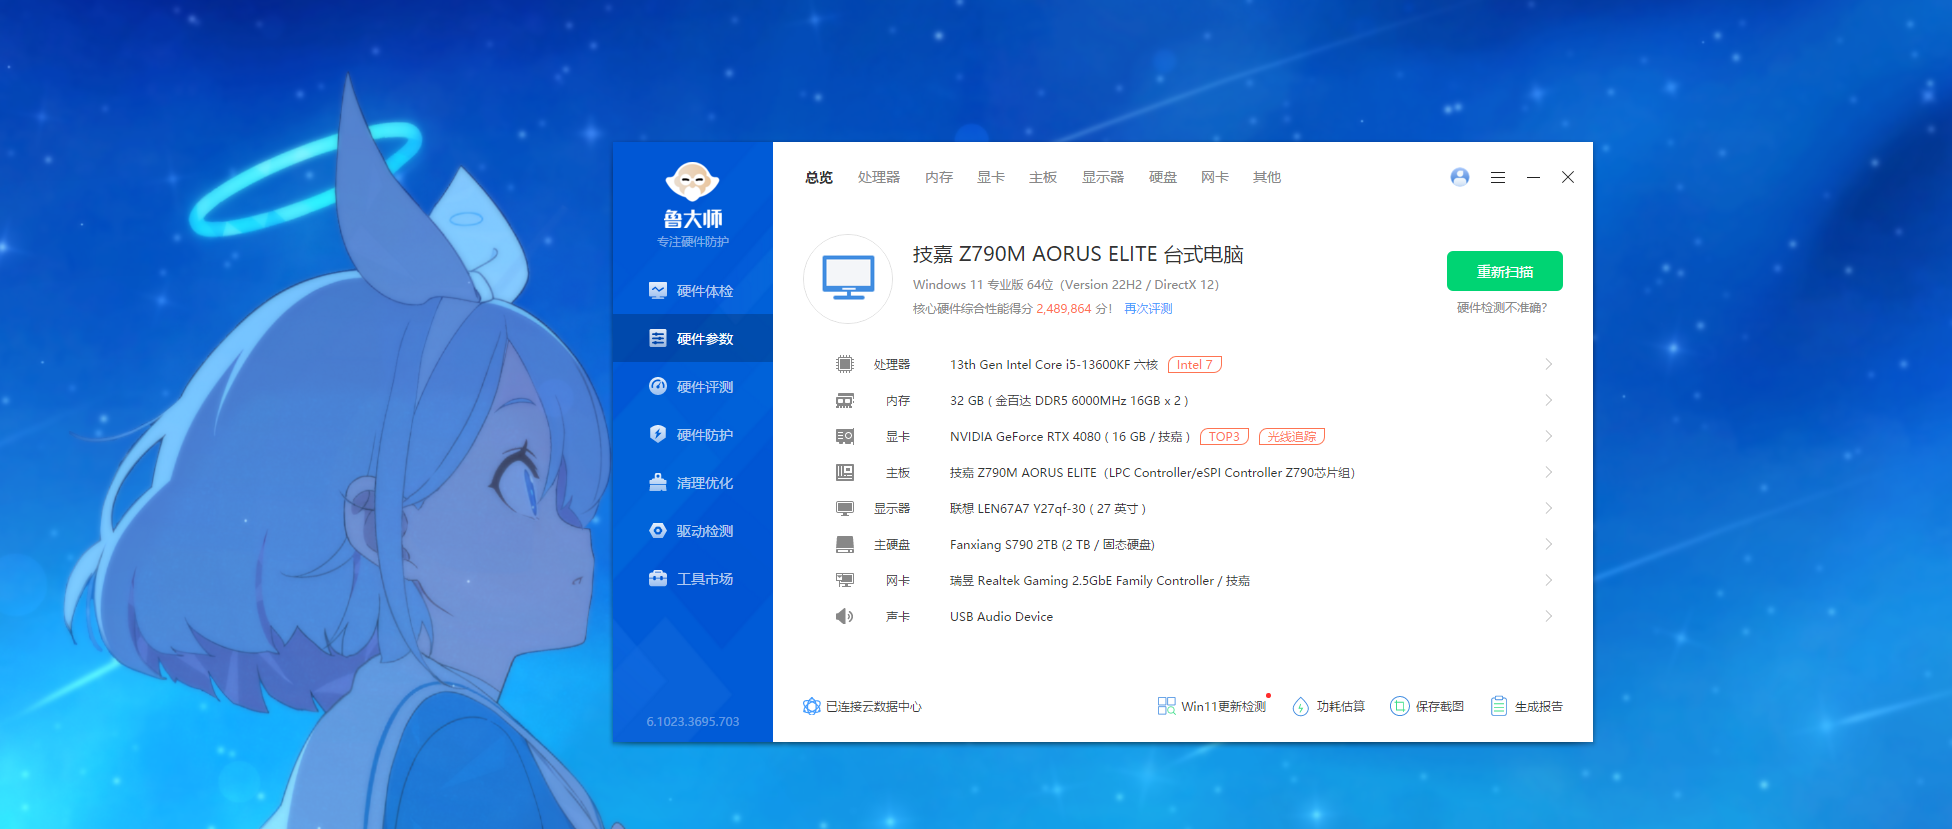Viewport: 1952px width, 829px height.
Task: Close the 鲁大师 window
Action: 1568,177
